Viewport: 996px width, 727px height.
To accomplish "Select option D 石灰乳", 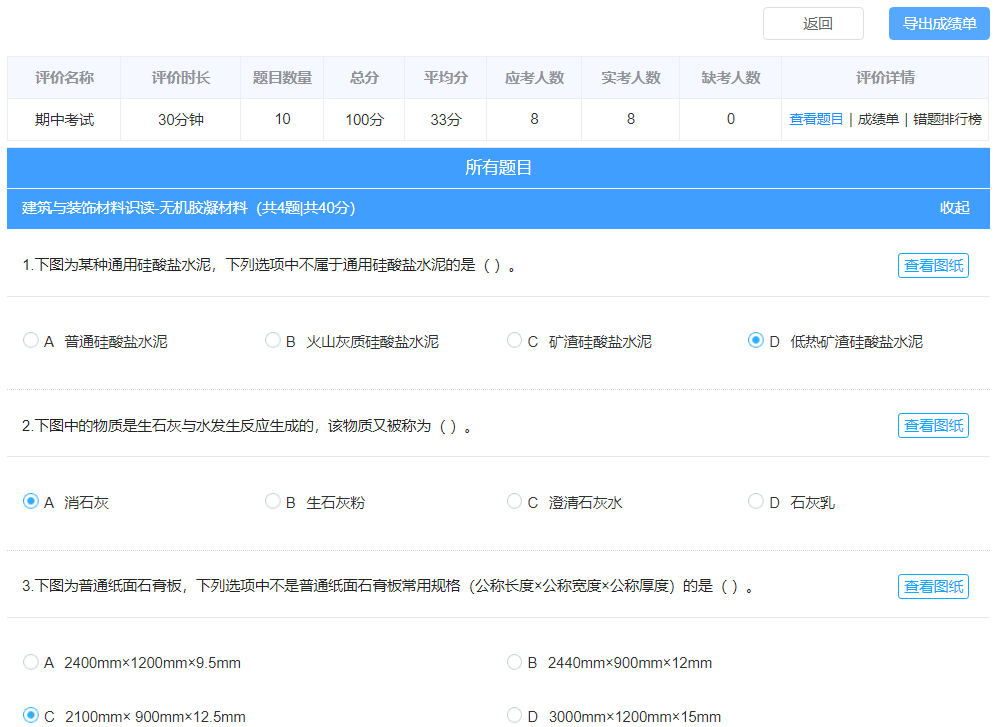I will pos(755,502).
